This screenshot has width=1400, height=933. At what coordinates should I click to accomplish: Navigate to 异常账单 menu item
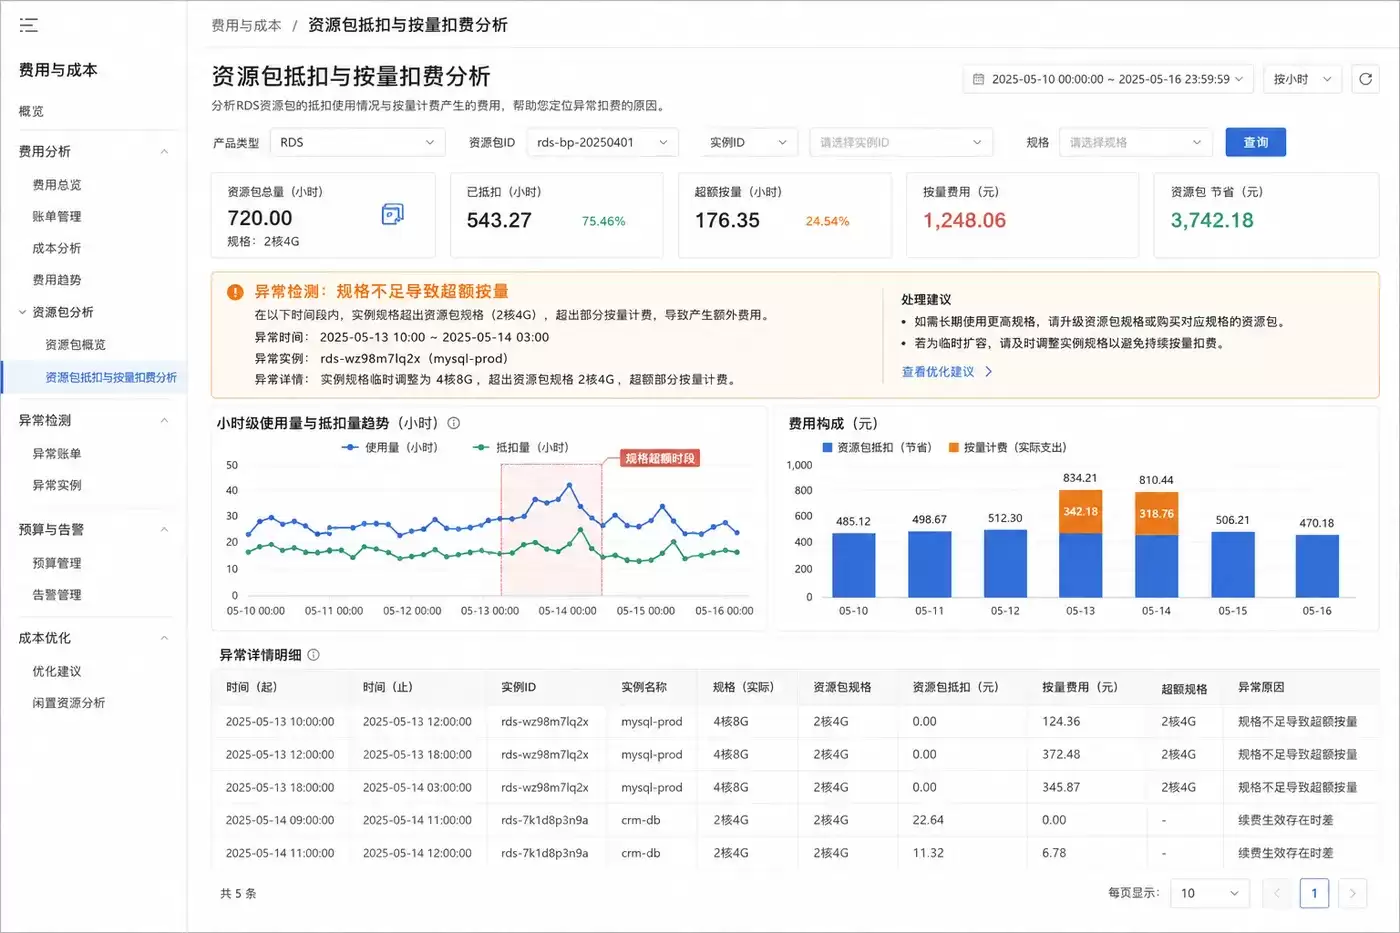click(x=57, y=453)
